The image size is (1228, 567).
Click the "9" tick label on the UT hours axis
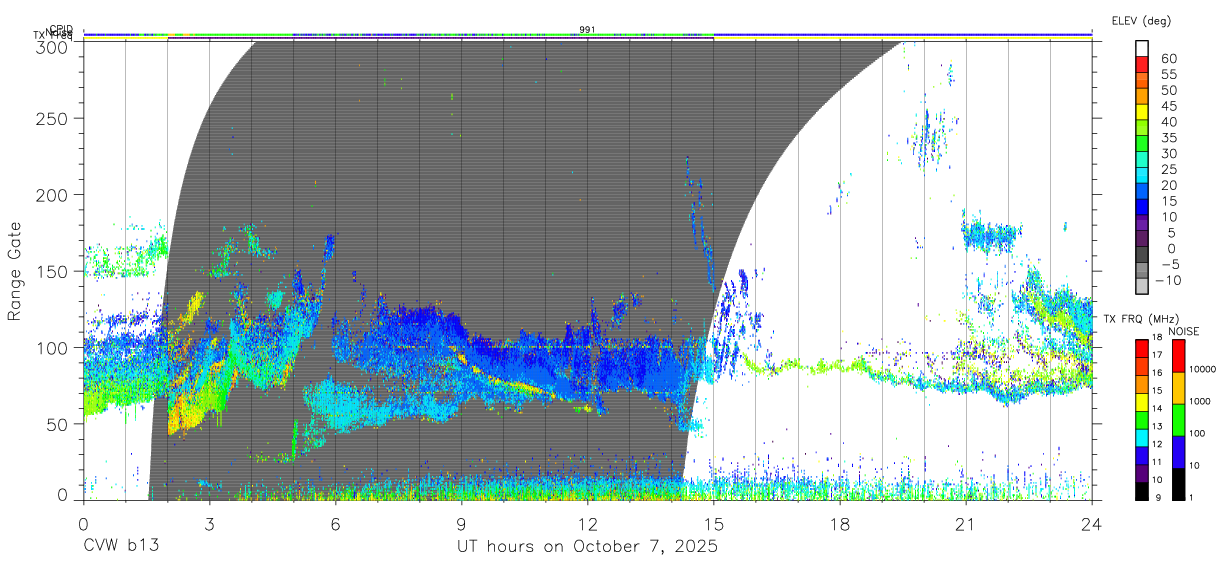coord(461,523)
